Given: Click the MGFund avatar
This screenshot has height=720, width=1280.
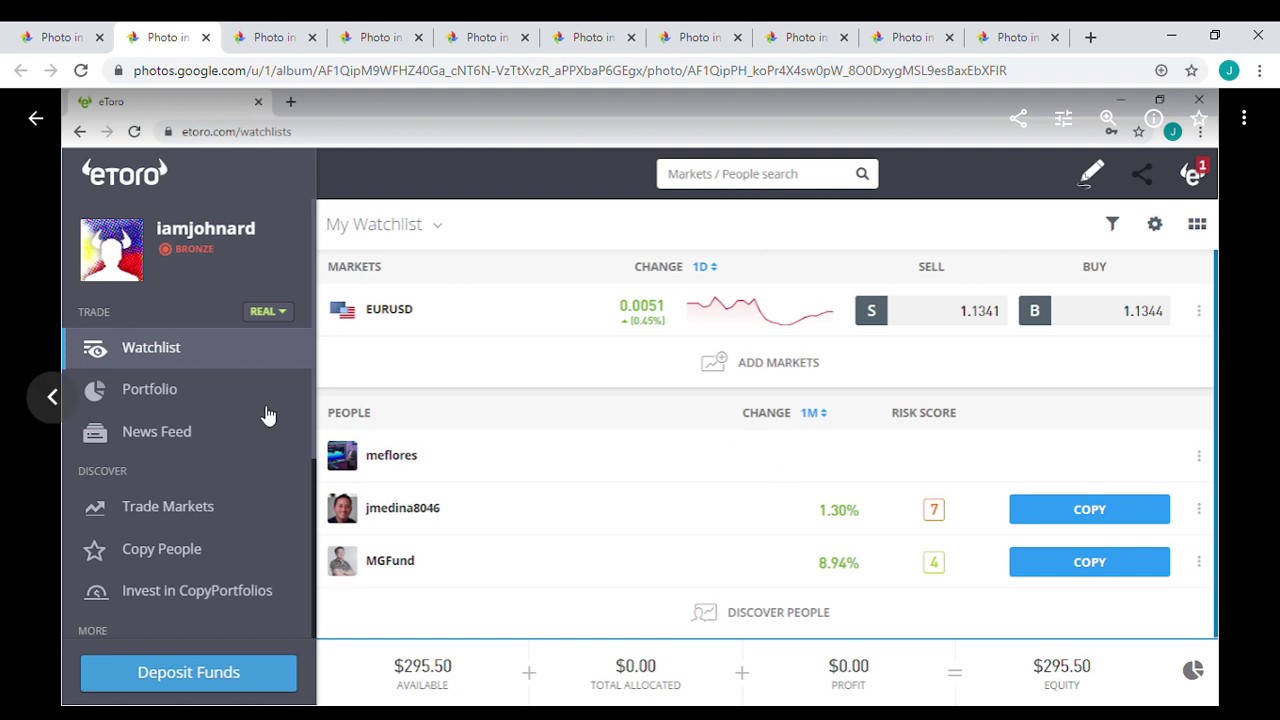Looking at the screenshot, I should click(342, 561).
